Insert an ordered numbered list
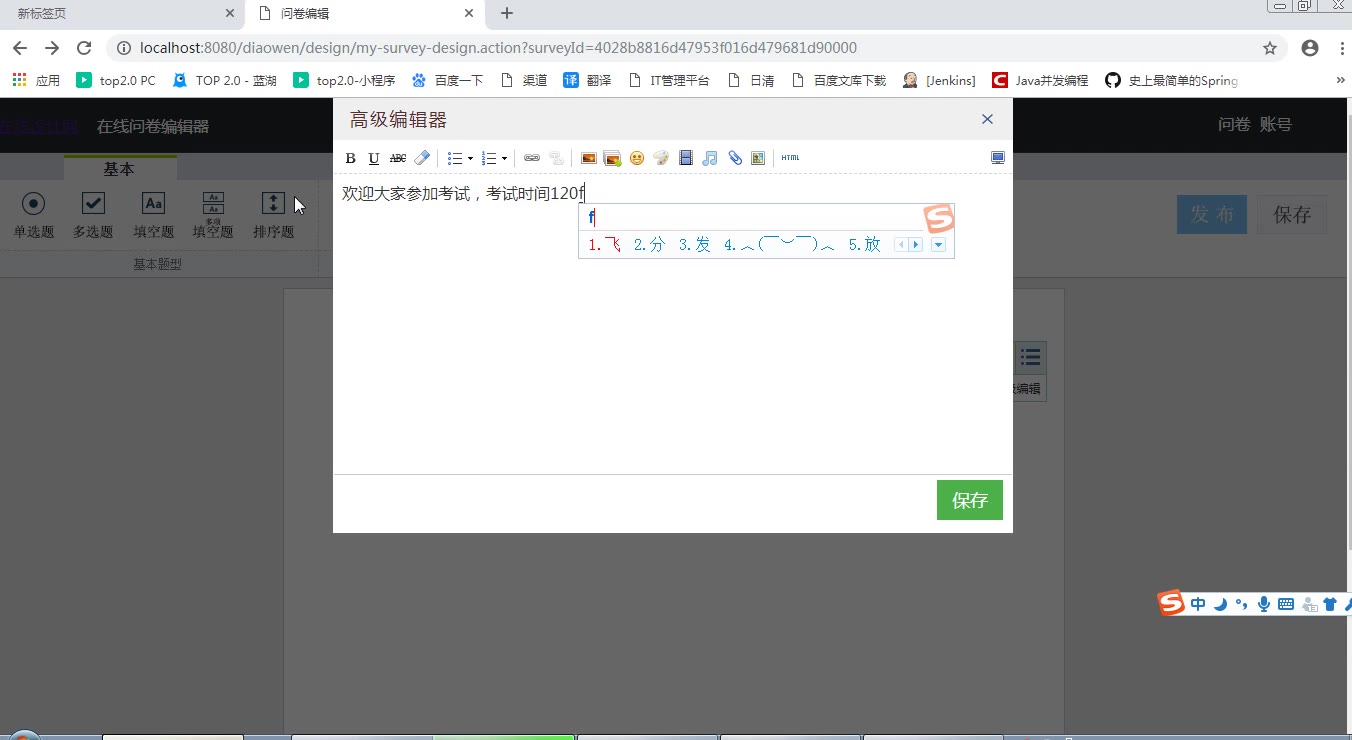 click(x=489, y=158)
